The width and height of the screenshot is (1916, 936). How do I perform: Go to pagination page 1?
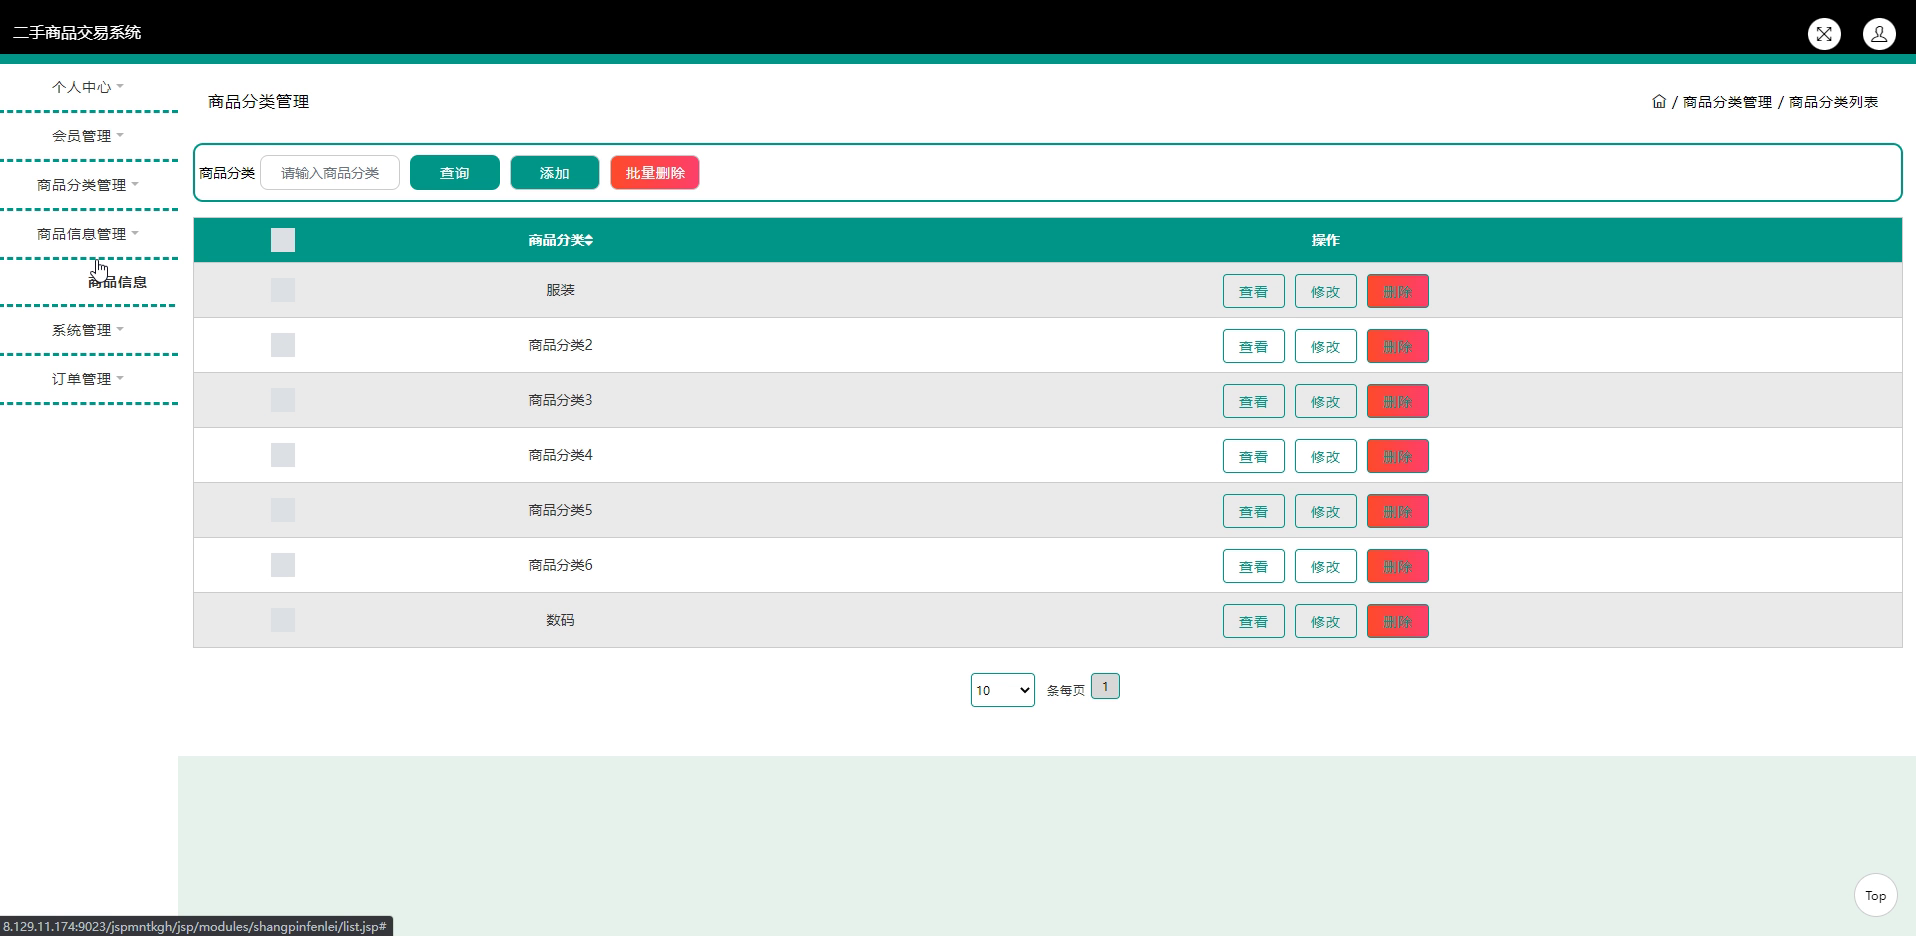click(x=1105, y=687)
